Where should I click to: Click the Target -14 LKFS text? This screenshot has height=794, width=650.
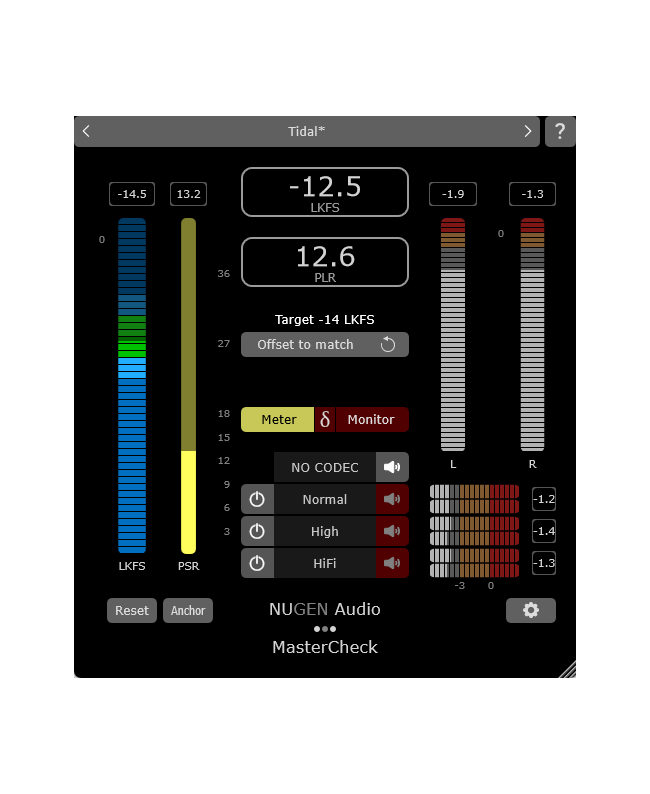[x=324, y=320]
